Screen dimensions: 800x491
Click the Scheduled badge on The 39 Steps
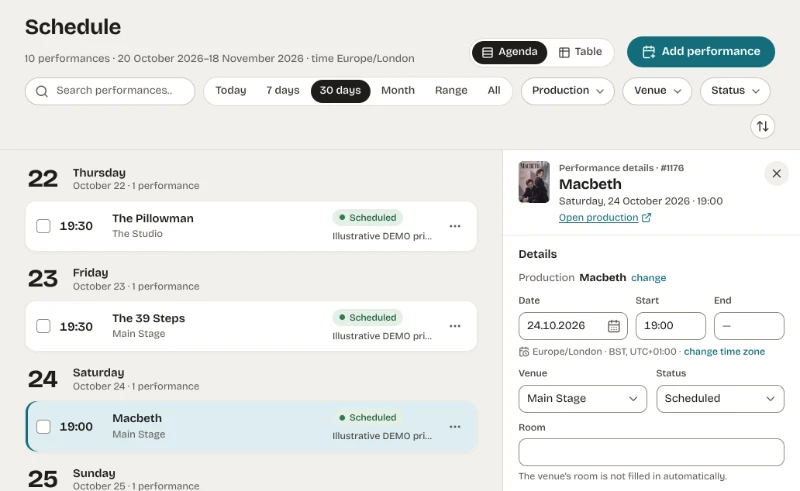[x=367, y=317]
